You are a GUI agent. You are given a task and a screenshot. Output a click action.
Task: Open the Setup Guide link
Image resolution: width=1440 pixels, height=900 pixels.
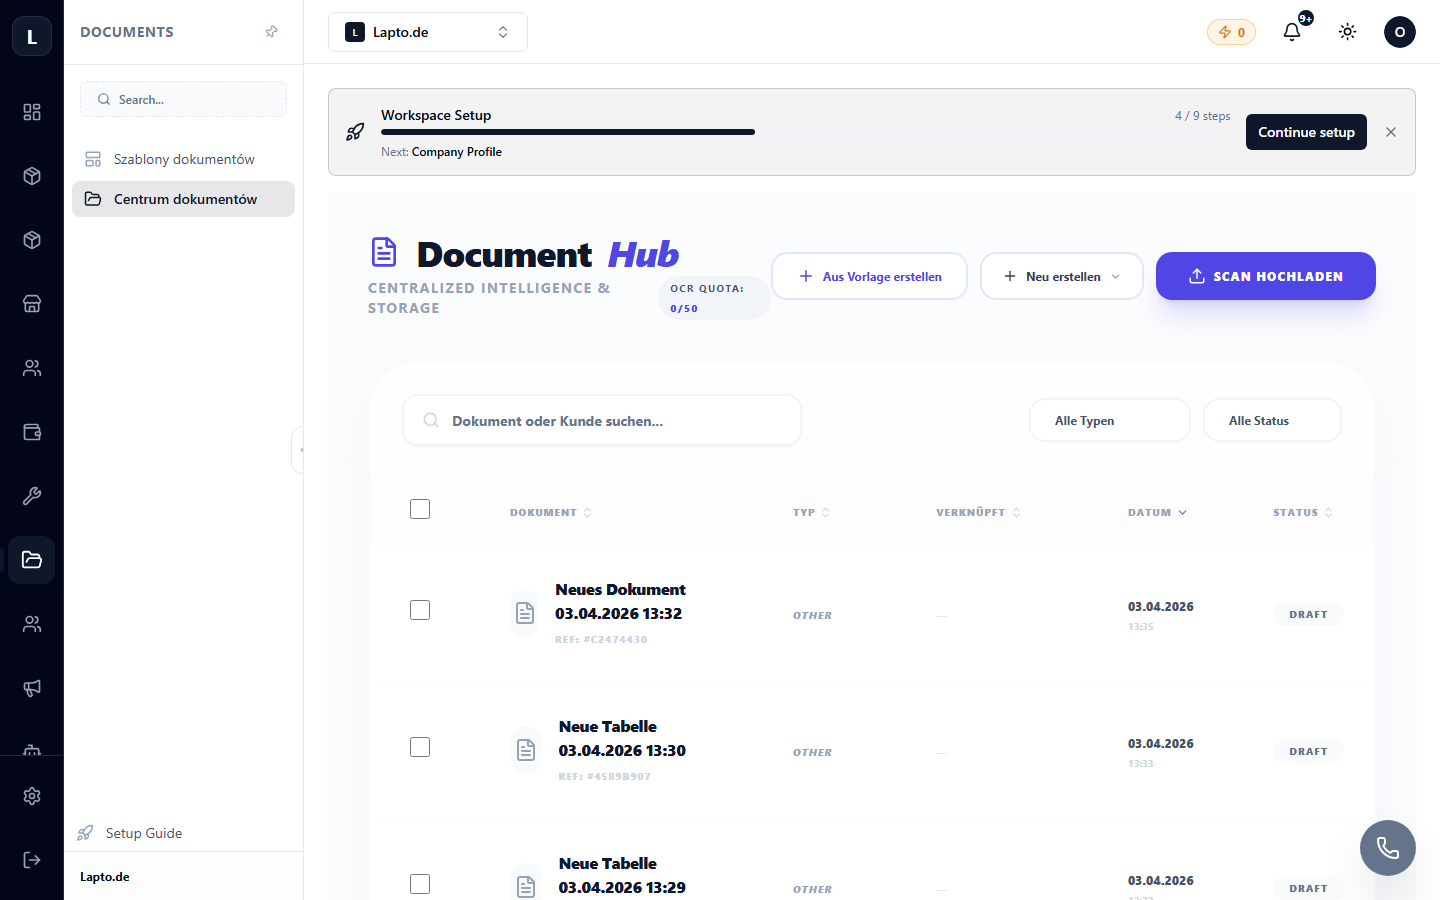[x=131, y=833]
